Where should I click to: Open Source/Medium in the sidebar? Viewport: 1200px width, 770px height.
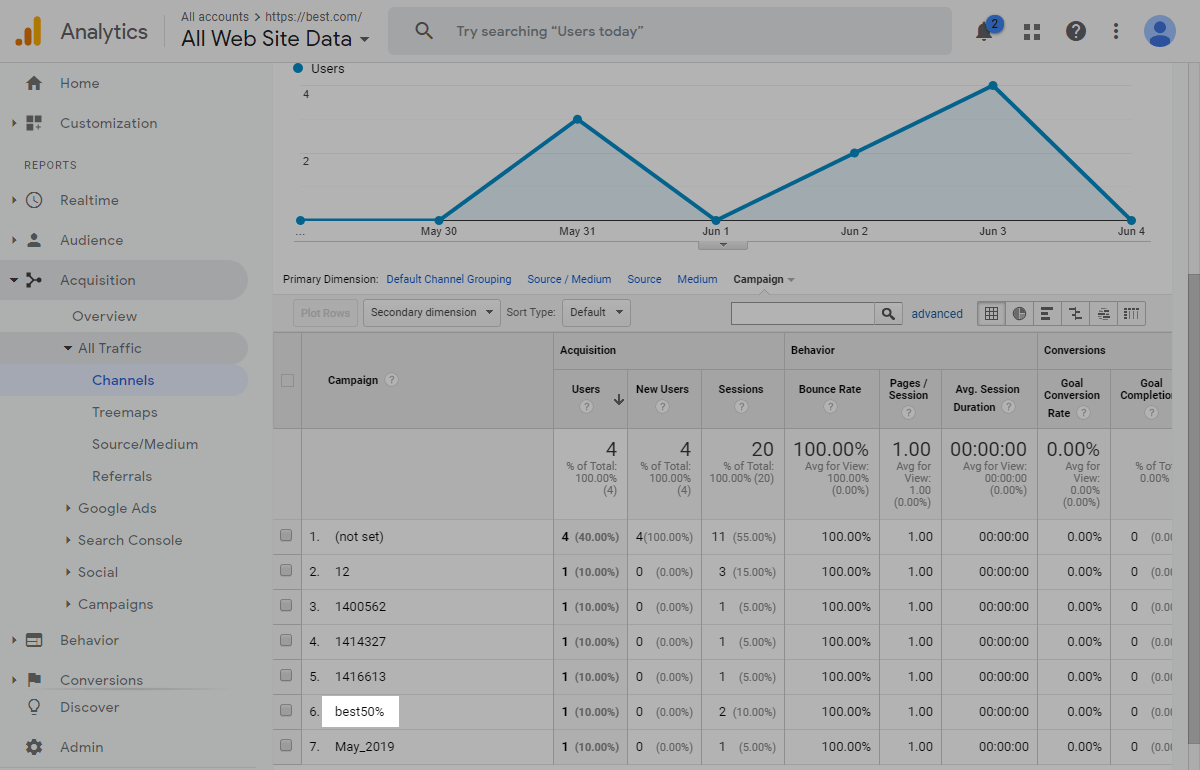(145, 444)
